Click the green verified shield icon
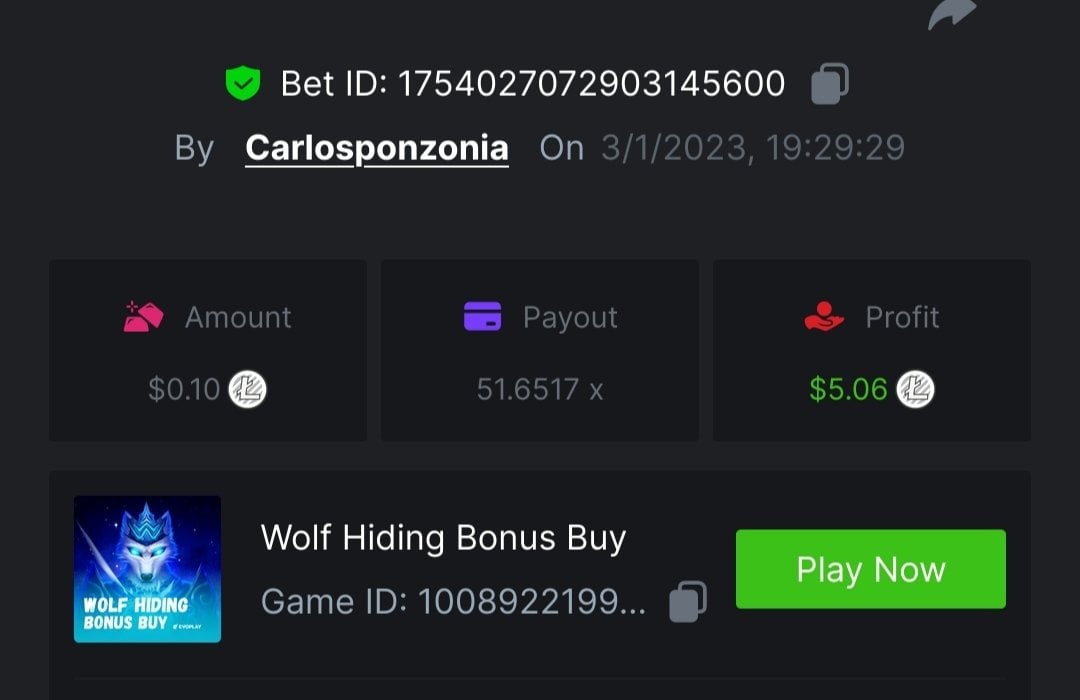This screenshot has height=700, width=1080. [x=242, y=84]
